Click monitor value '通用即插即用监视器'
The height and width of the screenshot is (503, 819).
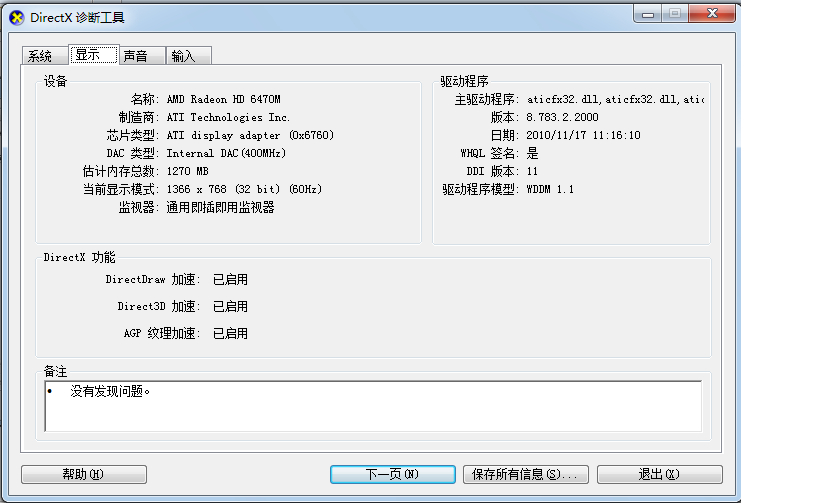(220, 207)
